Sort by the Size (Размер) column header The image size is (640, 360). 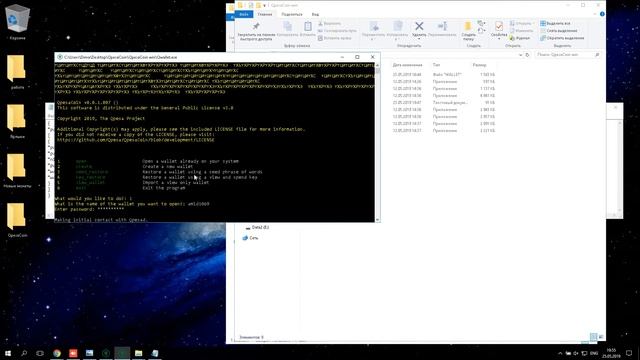(480, 65)
